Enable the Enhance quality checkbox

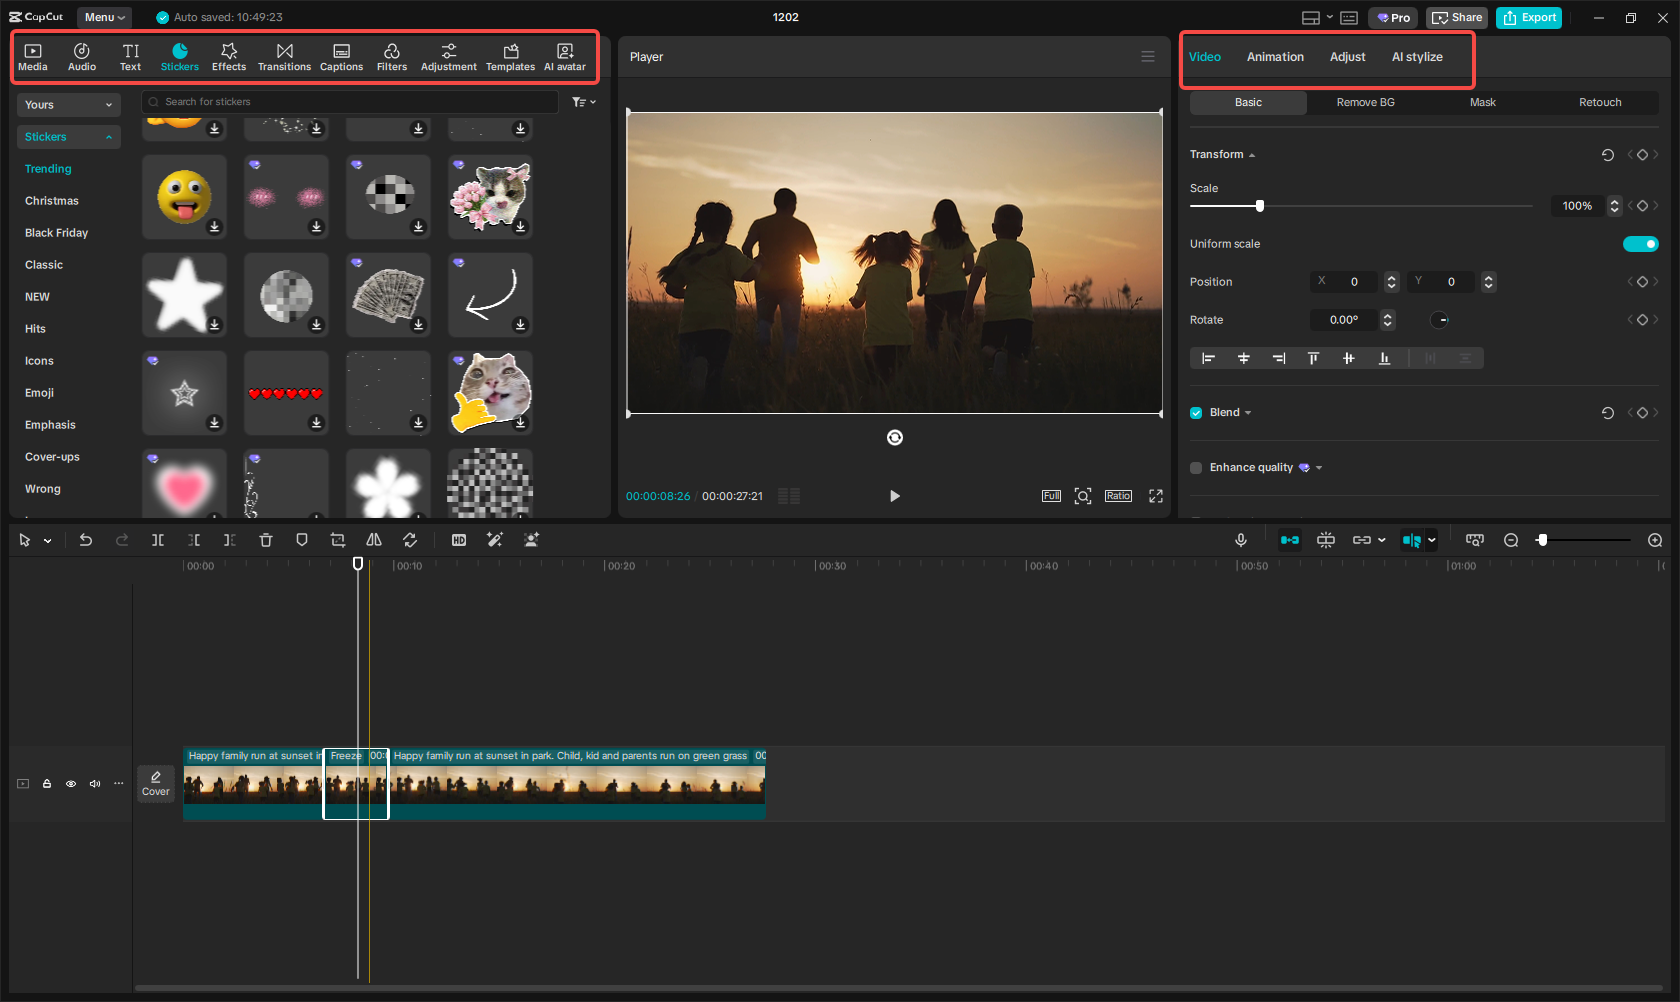(1195, 467)
